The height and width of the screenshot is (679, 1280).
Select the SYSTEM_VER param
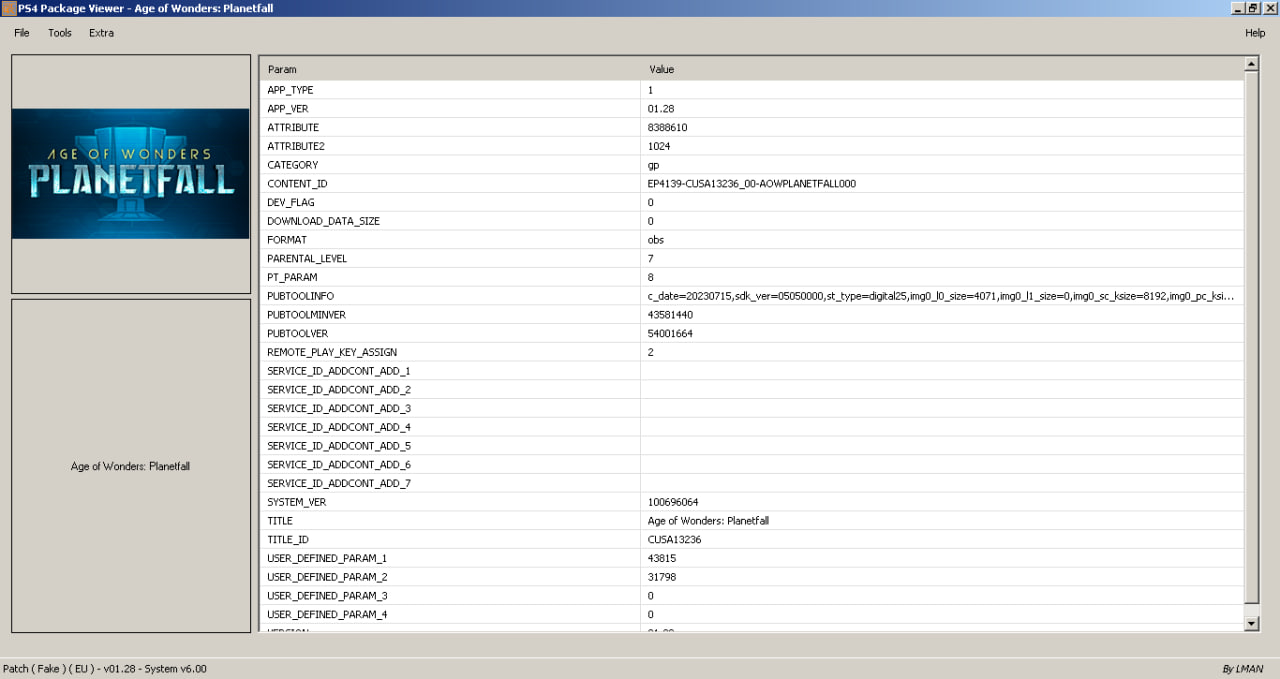[x=297, y=502]
